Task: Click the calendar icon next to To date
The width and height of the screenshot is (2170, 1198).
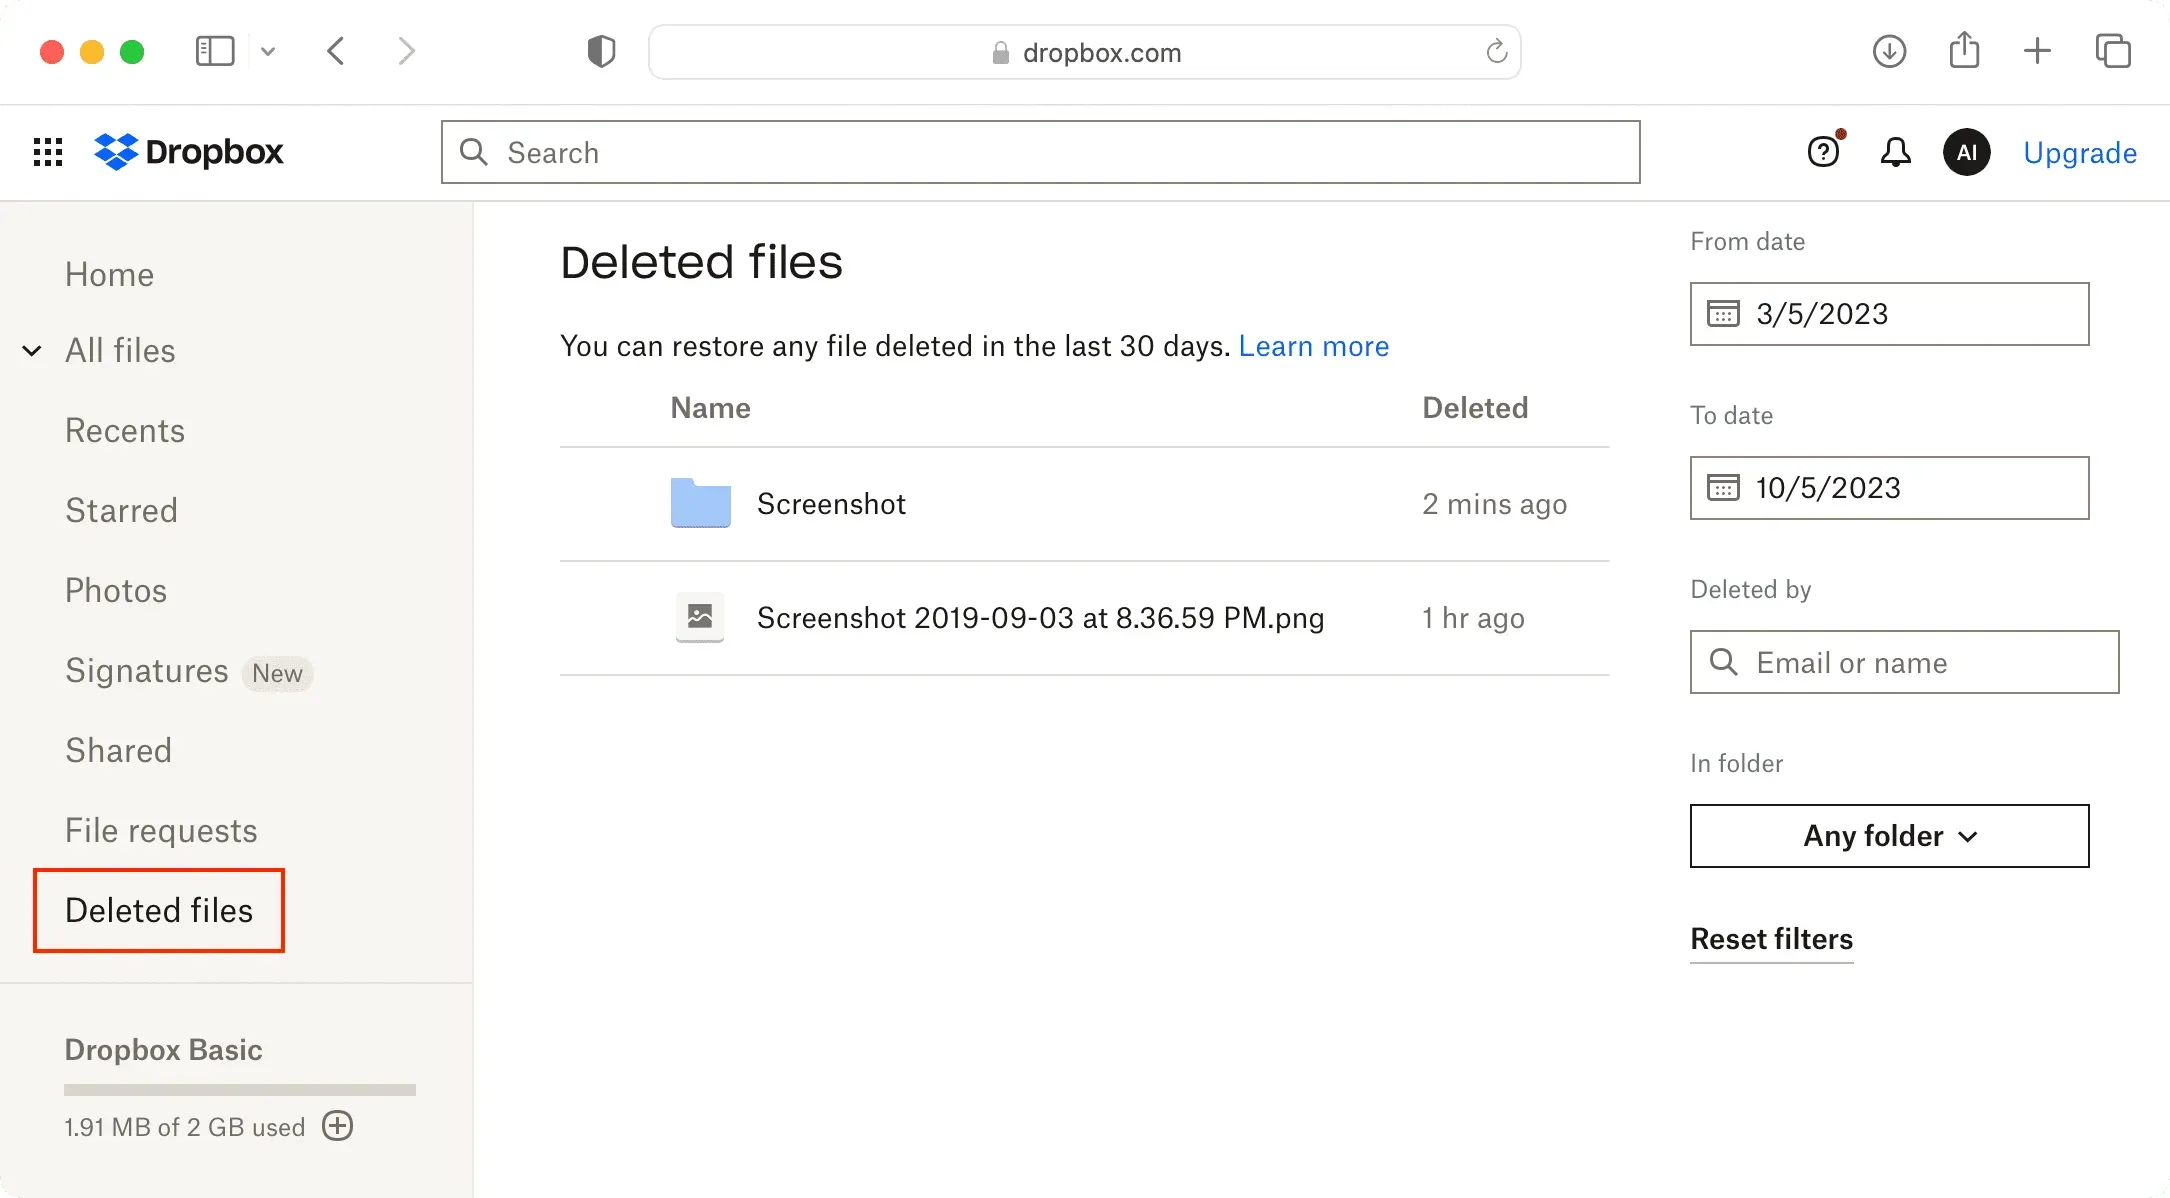Action: point(1722,487)
